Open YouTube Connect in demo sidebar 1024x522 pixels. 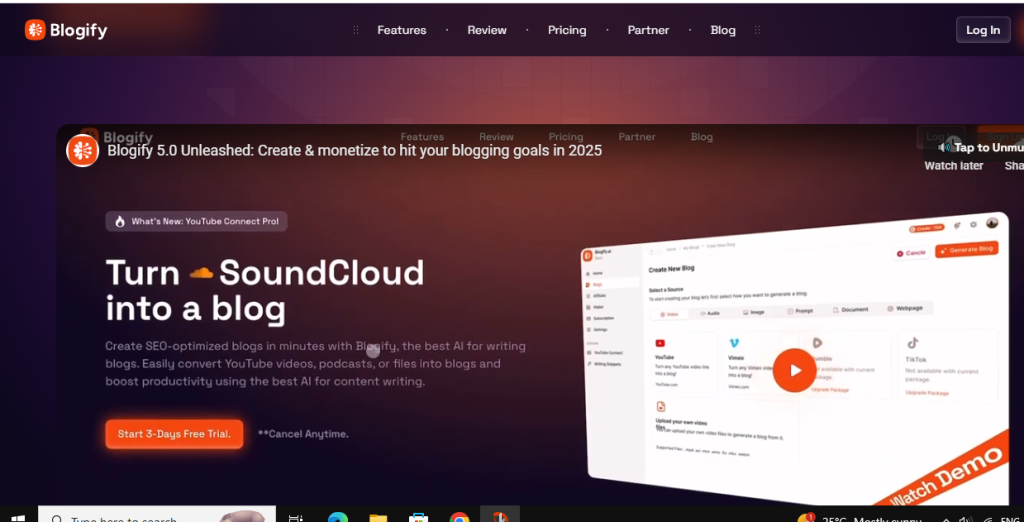click(606, 353)
